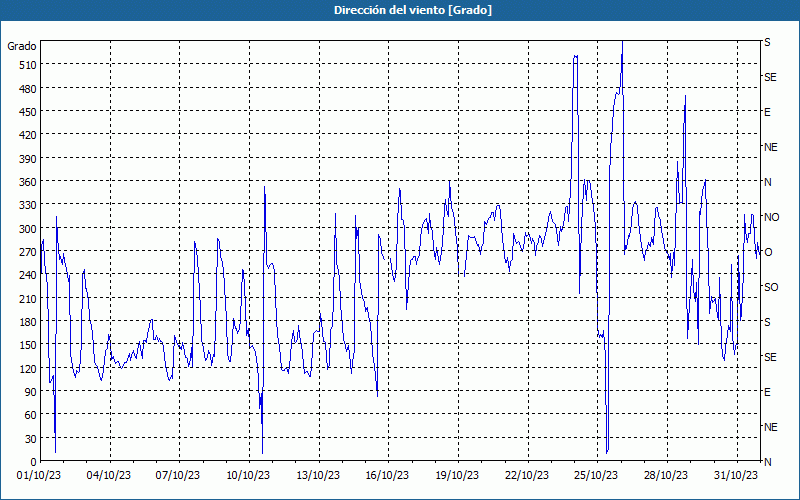Select the "Grado" unit label on the vertical axis
Viewport: 800px width, 500px height.
coord(22,46)
